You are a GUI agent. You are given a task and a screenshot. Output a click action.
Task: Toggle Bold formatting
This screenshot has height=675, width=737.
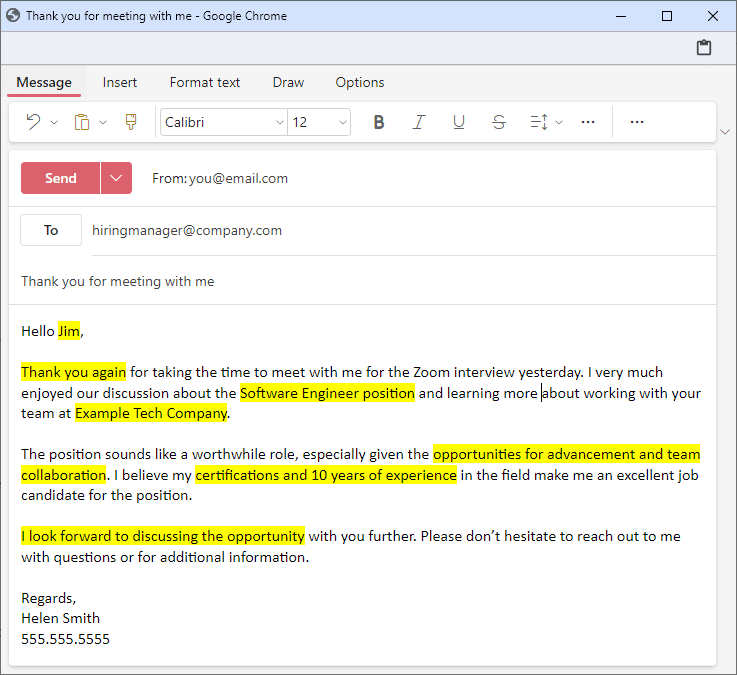[x=379, y=122]
